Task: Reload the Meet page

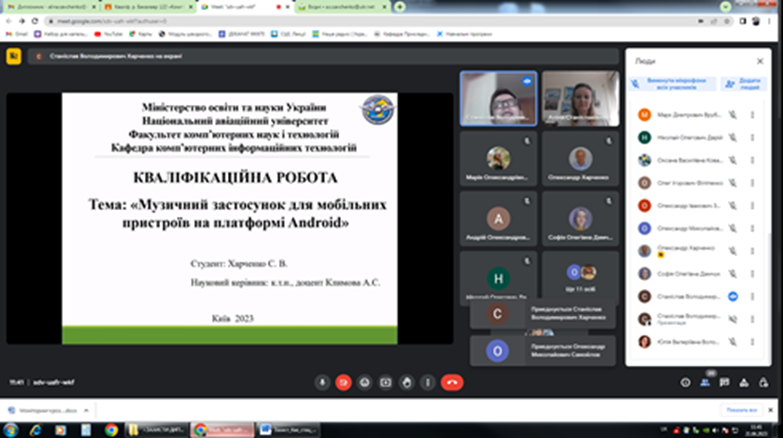Action: point(35,21)
